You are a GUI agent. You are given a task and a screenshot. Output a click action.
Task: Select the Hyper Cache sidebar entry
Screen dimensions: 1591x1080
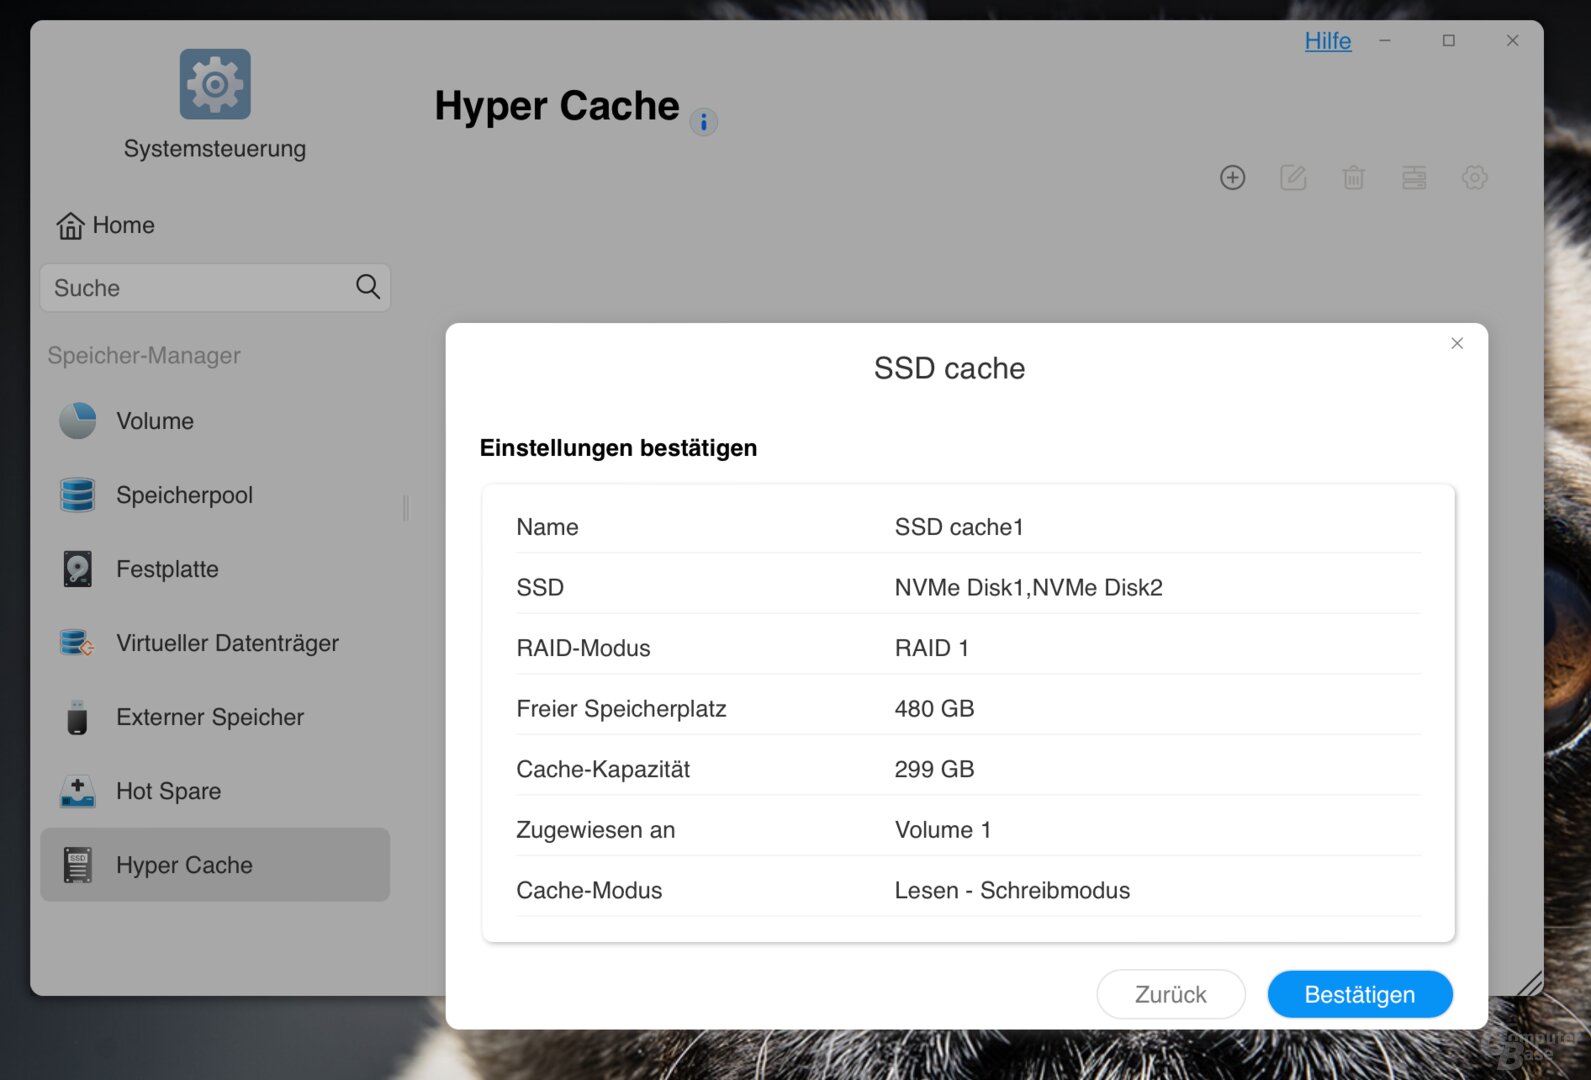point(184,865)
